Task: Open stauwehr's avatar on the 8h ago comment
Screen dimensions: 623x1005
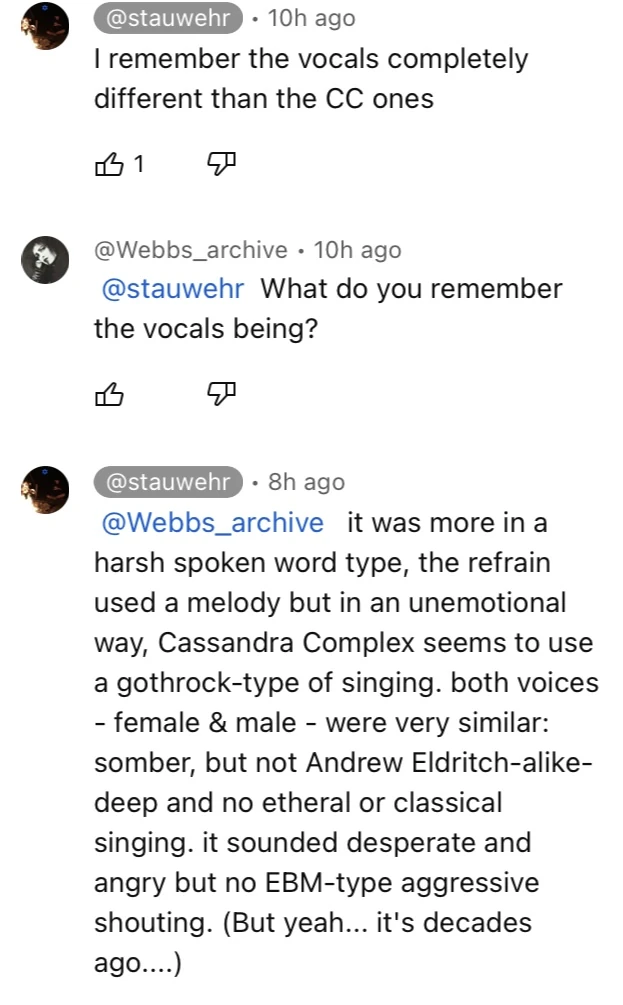Action: click(46, 490)
